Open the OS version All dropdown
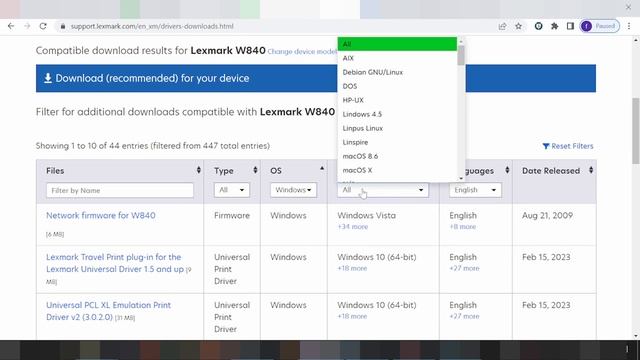The image size is (640, 360). click(383, 190)
